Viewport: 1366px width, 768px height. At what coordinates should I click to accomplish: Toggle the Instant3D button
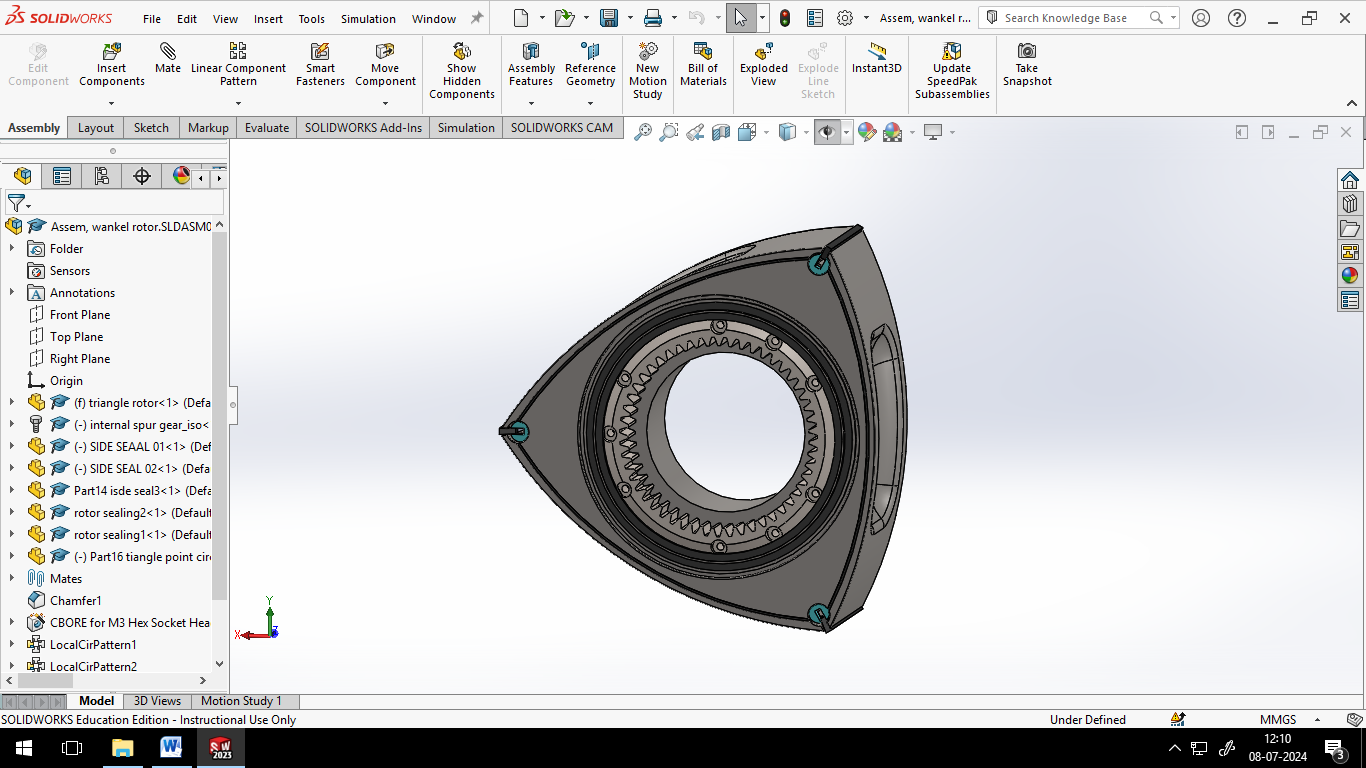pyautogui.click(x=877, y=58)
